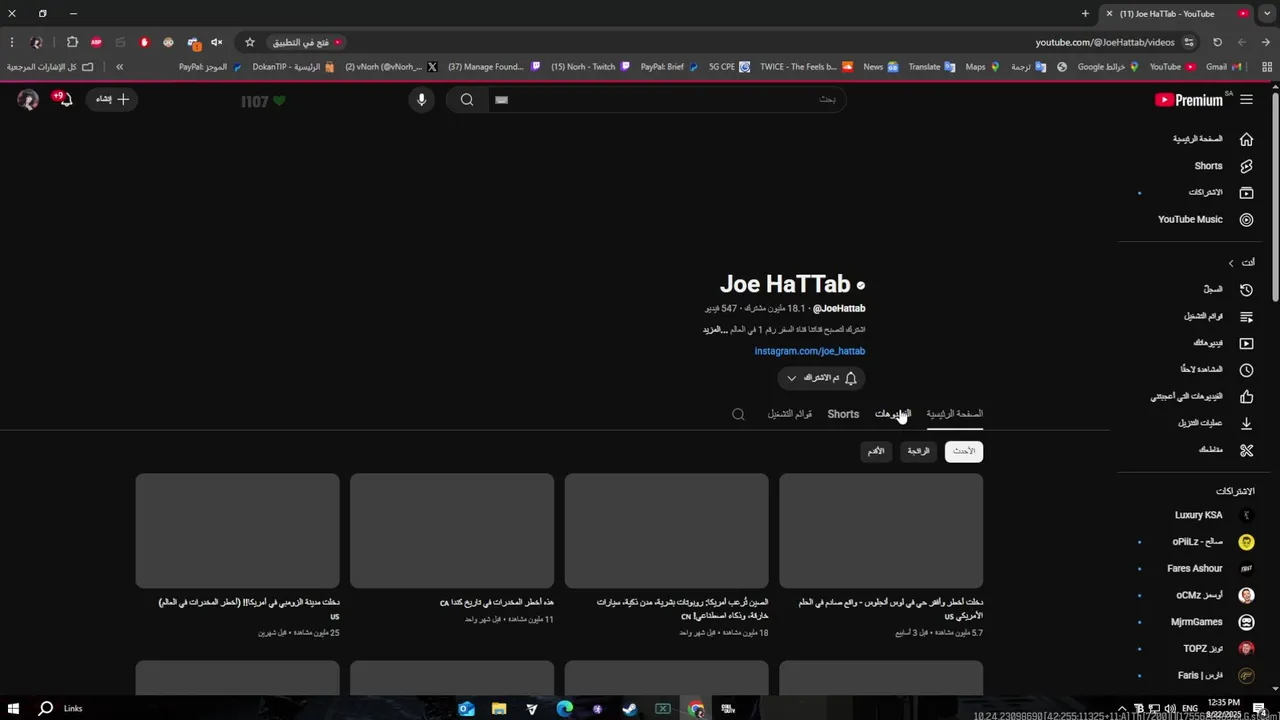Click the Create (إنشاء) plus button
The height and width of the screenshot is (720, 1280).
tap(113, 99)
